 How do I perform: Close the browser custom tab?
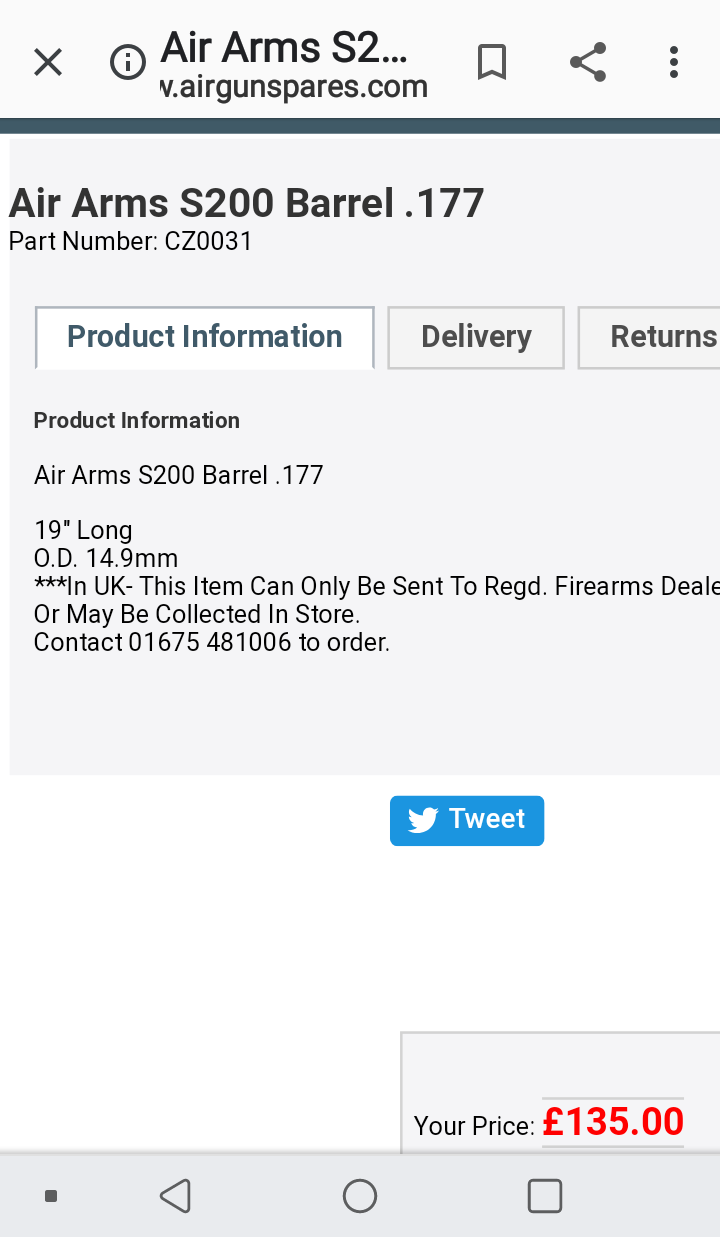point(48,63)
